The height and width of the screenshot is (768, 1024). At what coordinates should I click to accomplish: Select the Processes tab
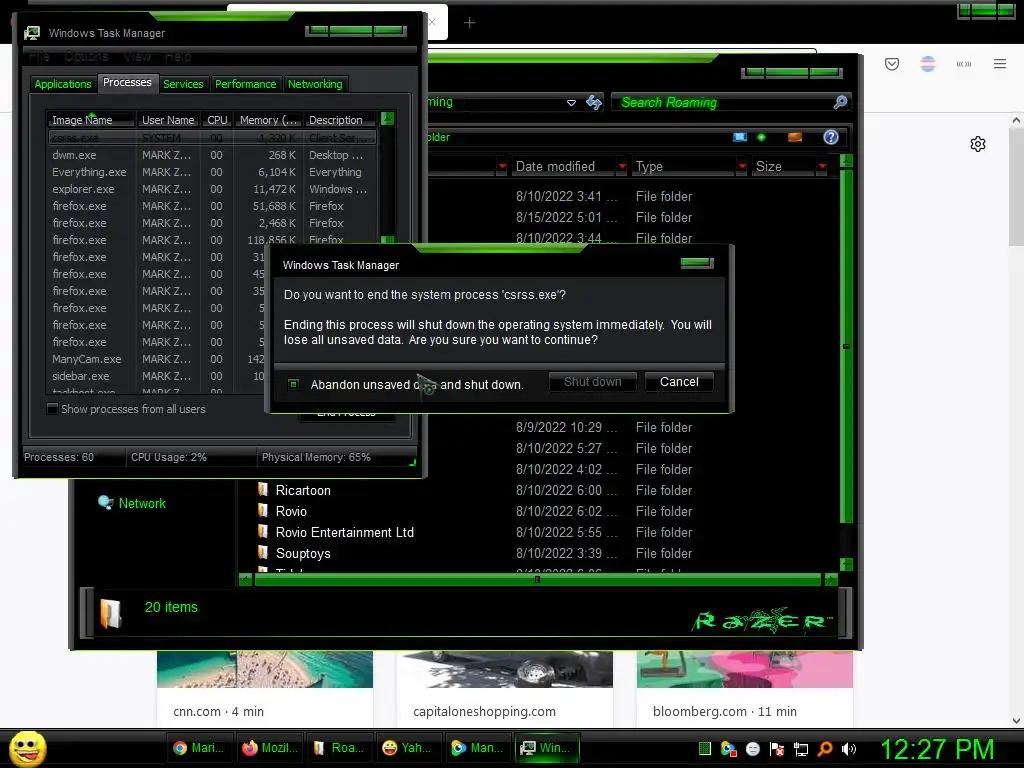tap(127, 82)
